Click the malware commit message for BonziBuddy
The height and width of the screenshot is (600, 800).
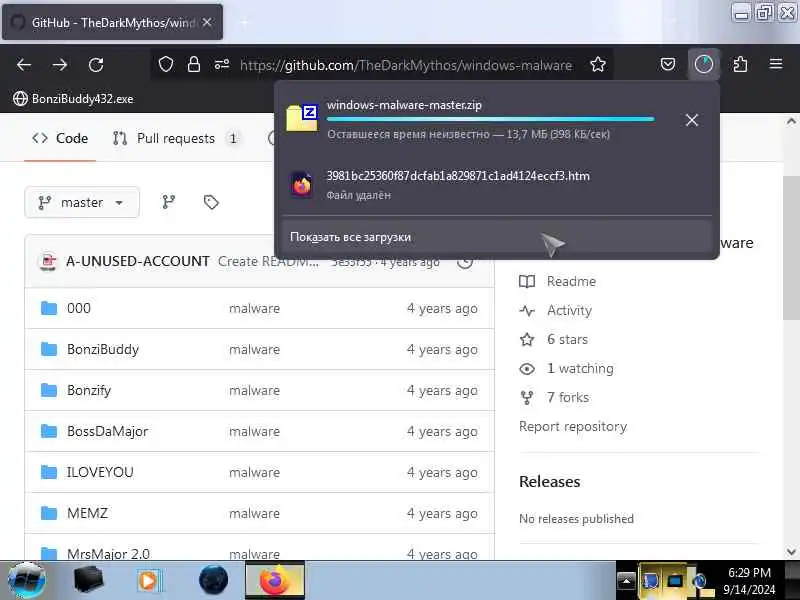[x=254, y=349]
